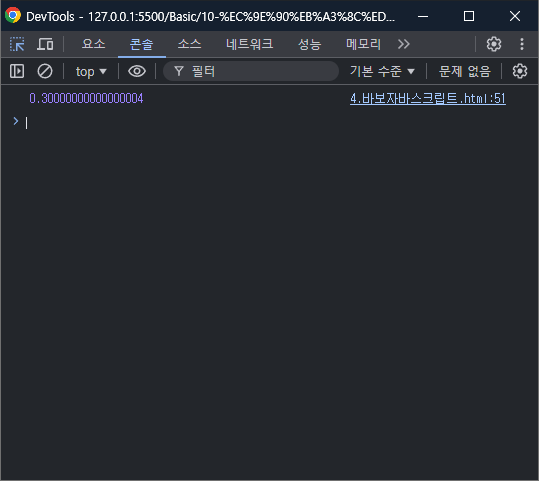Expand more tabs with the double chevron
Viewport: 539px width, 481px height.
coord(404,44)
